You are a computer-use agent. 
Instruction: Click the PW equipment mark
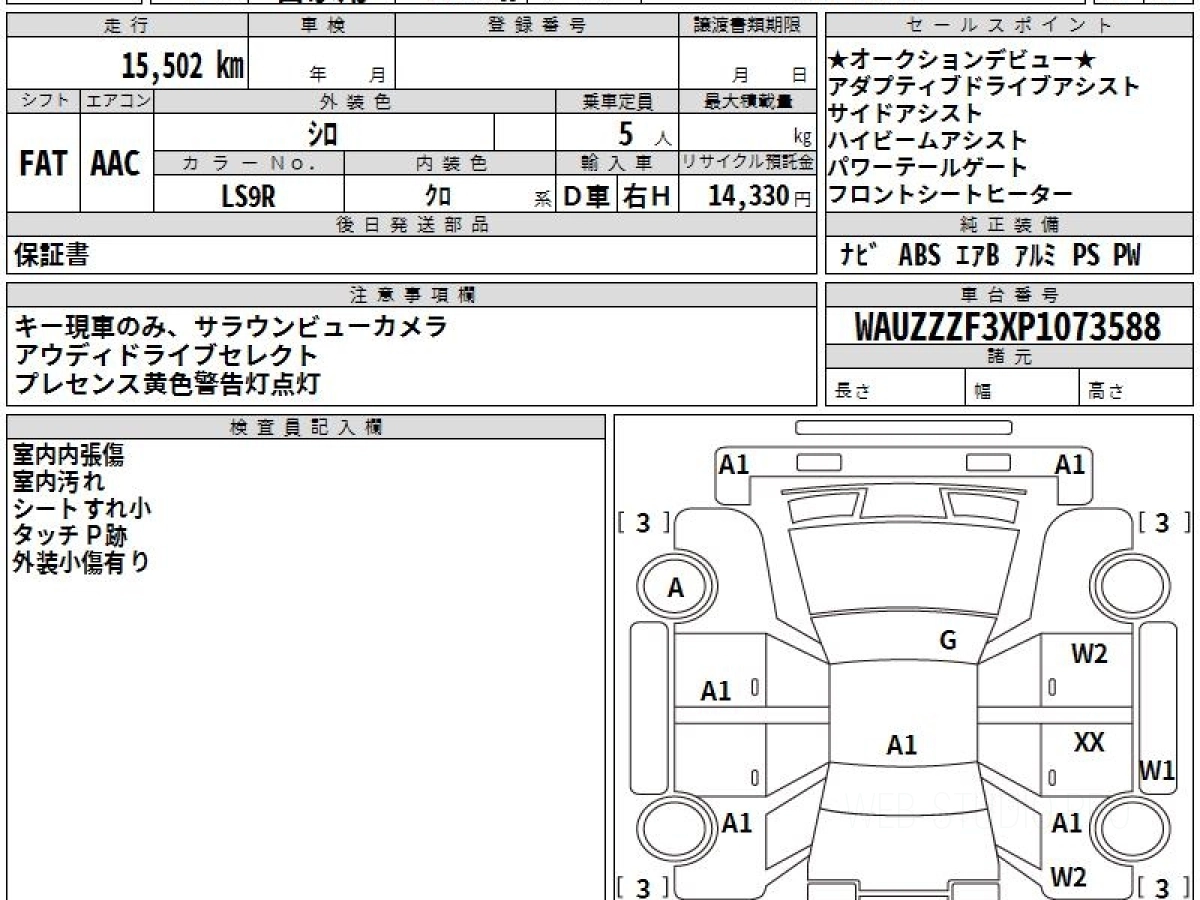pos(1125,256)
